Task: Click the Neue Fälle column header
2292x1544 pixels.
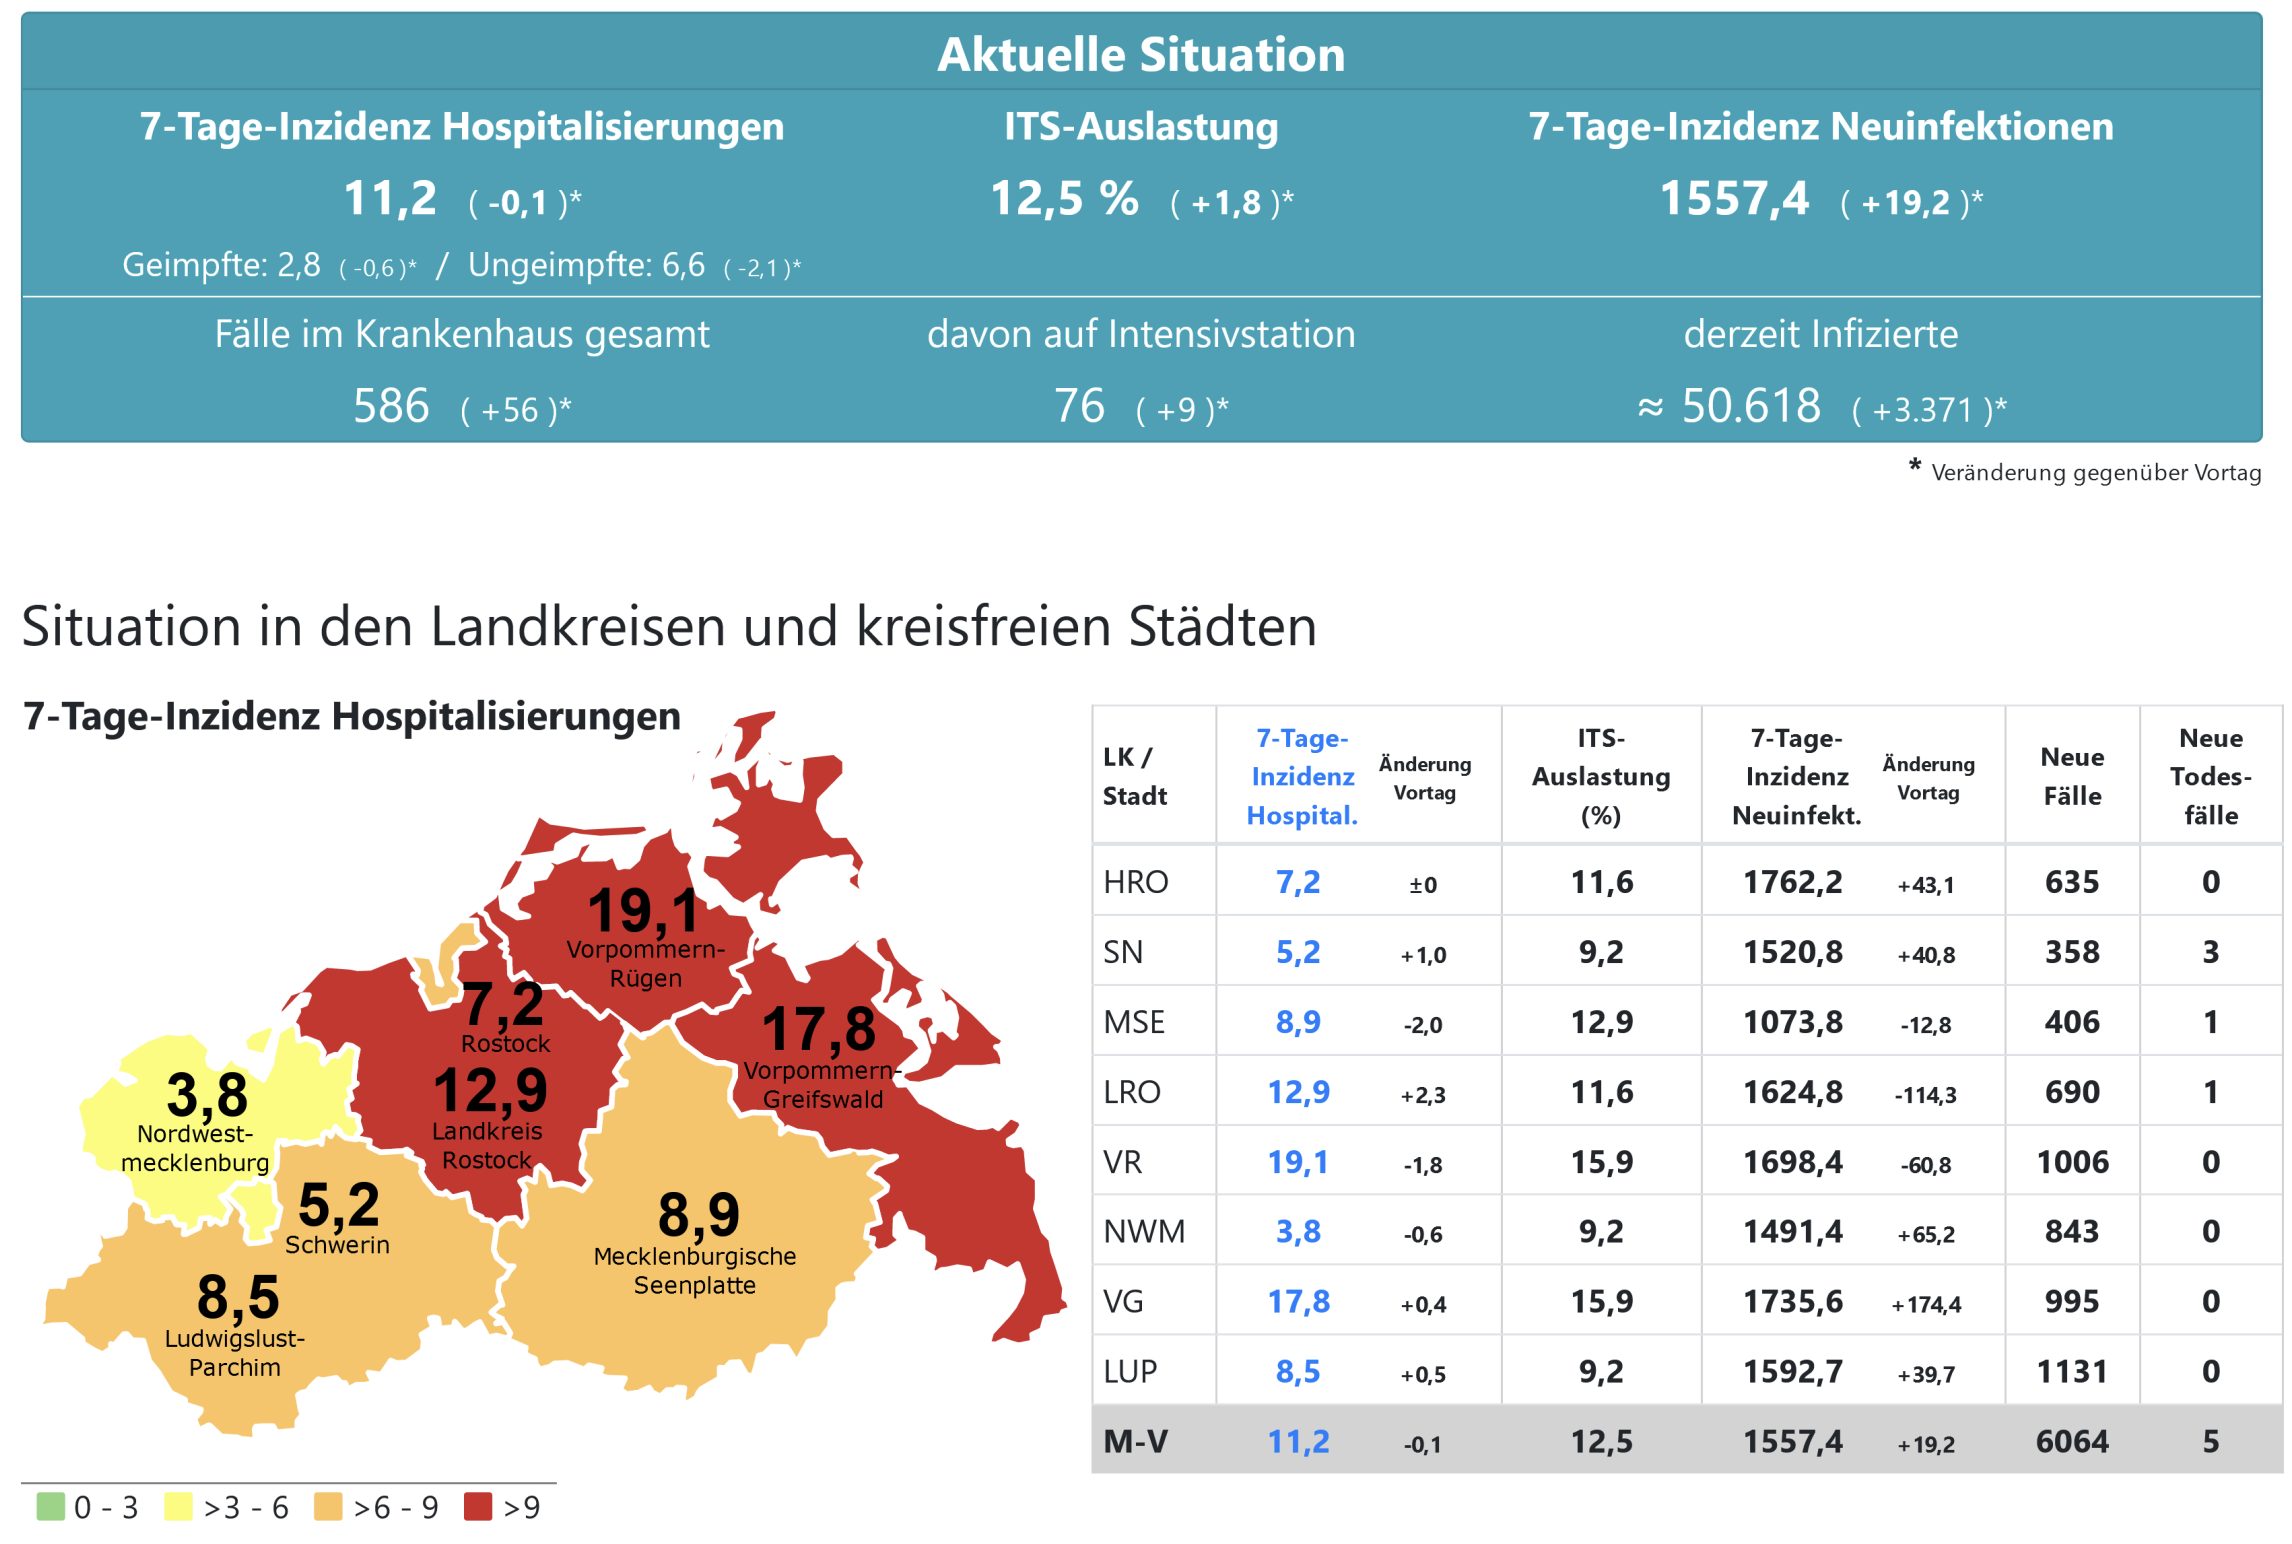Action: tap(2072, 776)
